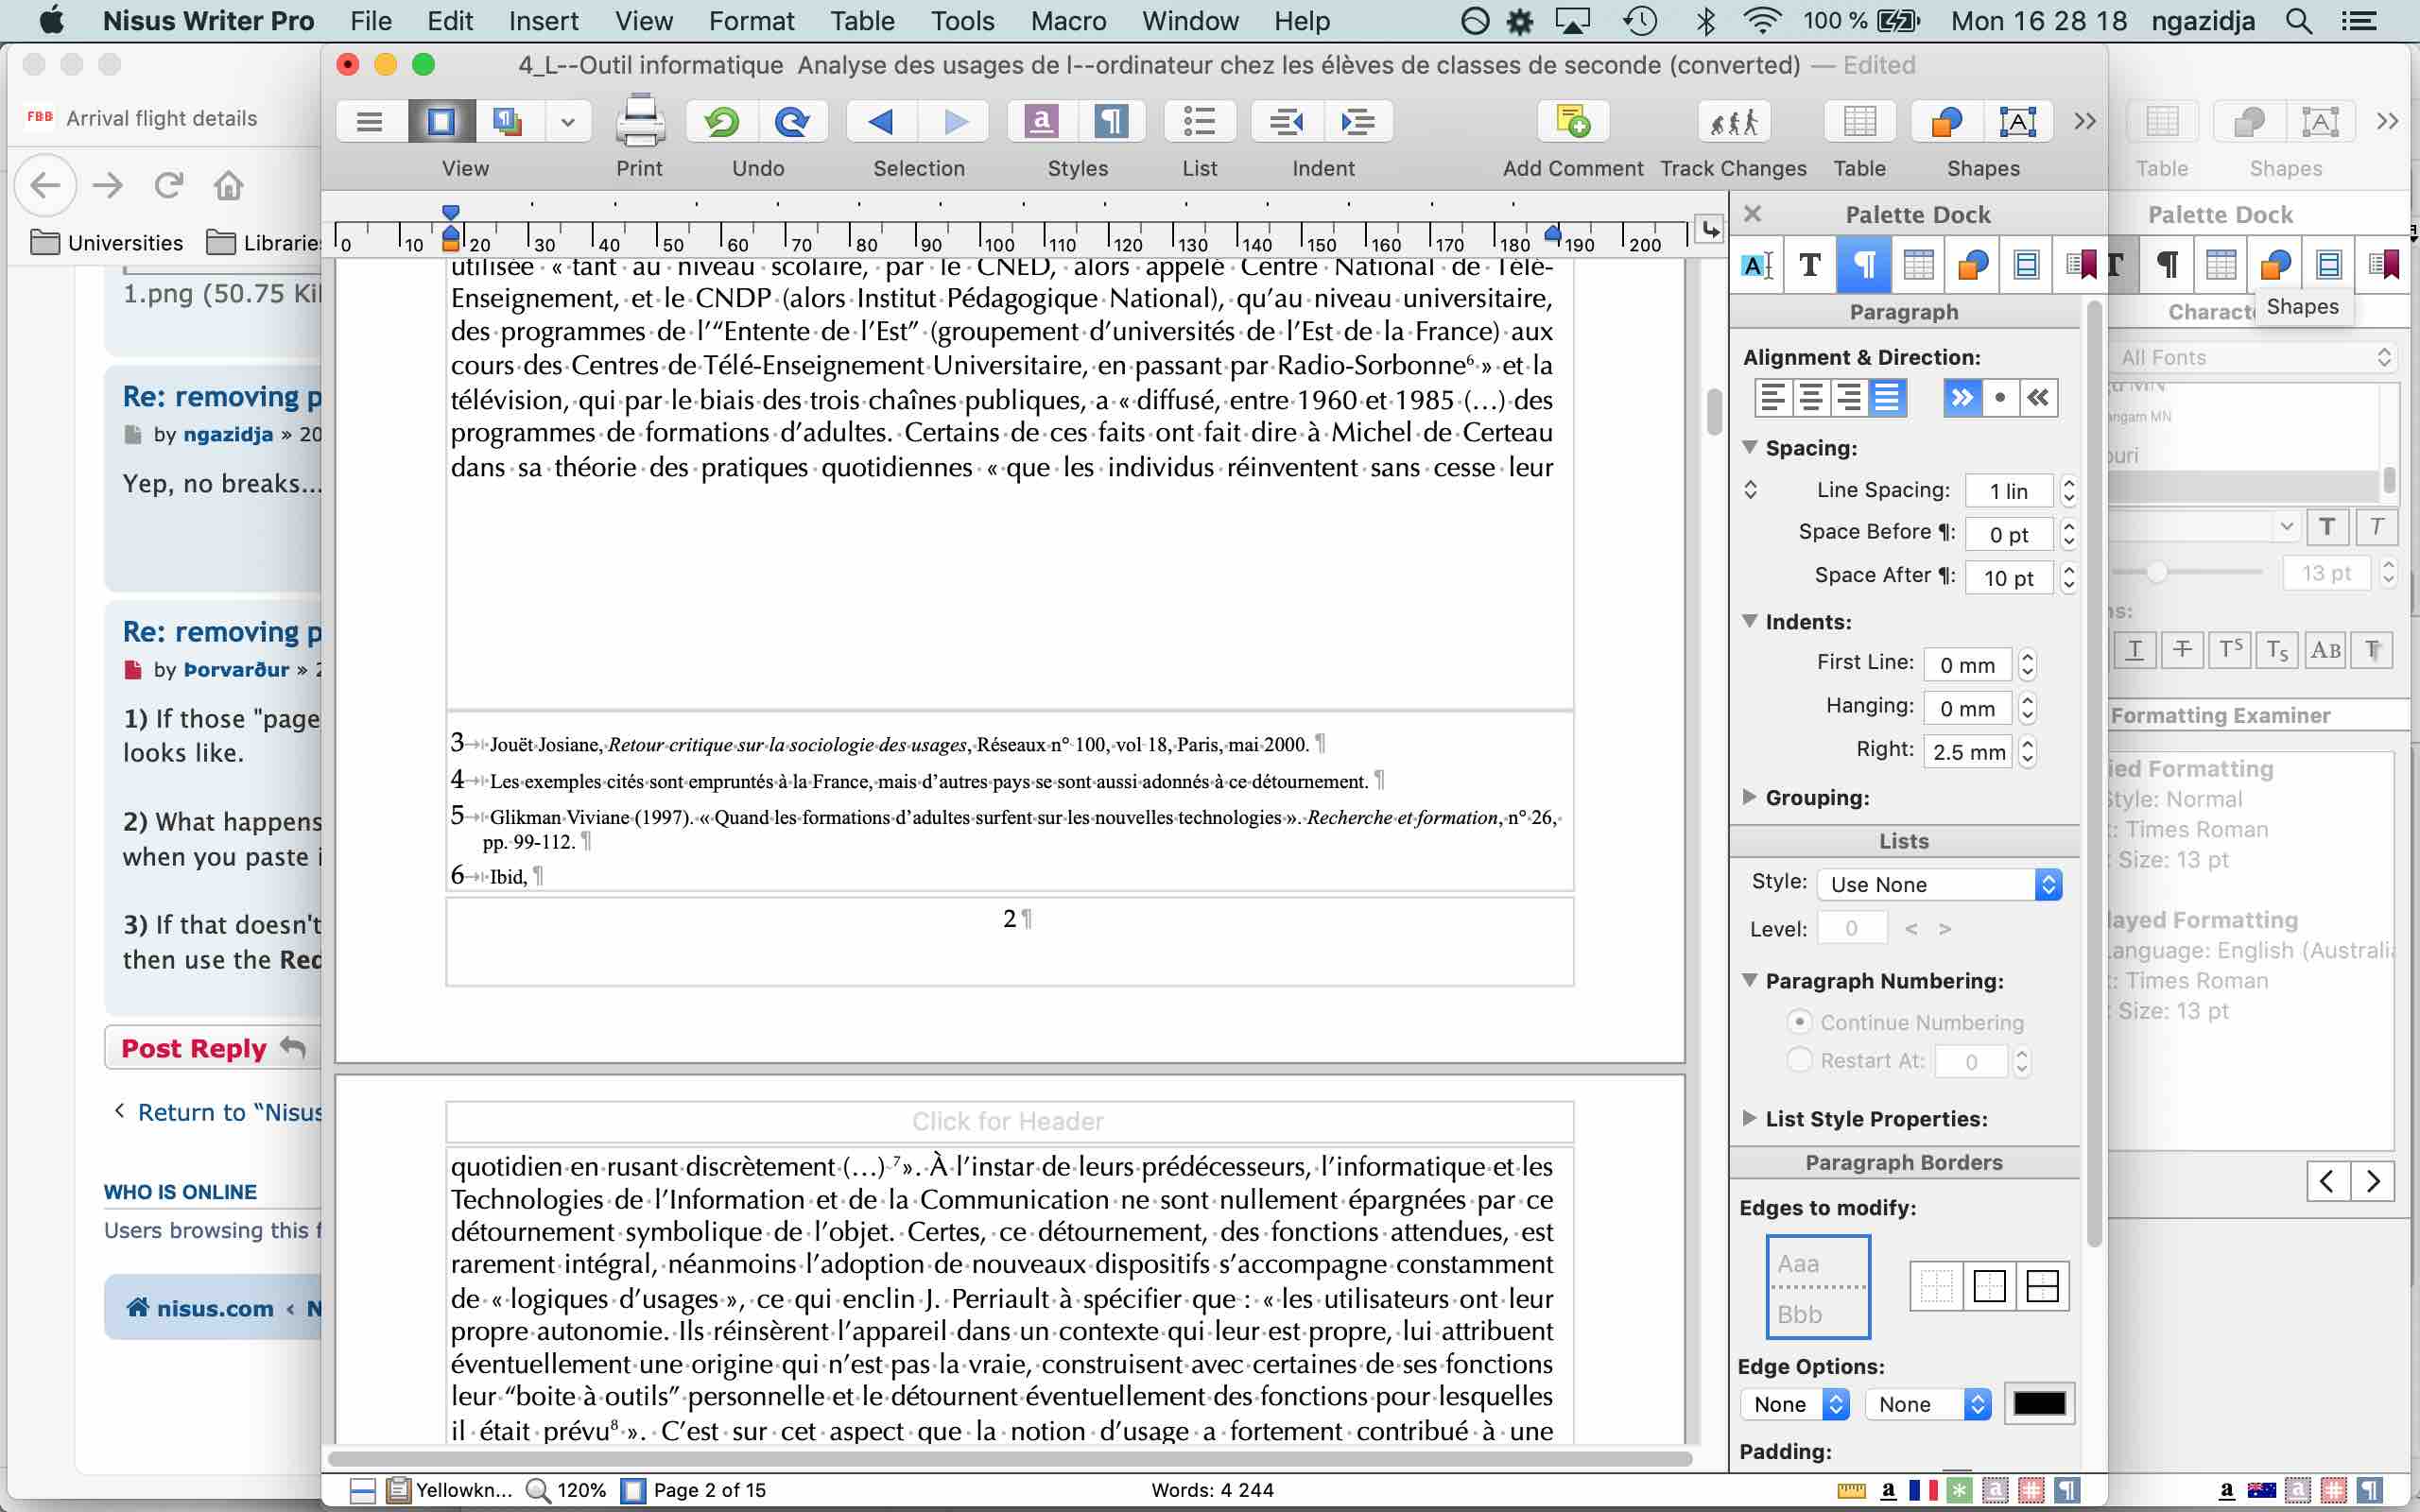
Task: Open Table palette group in front dock
Action: [1918, 265]
